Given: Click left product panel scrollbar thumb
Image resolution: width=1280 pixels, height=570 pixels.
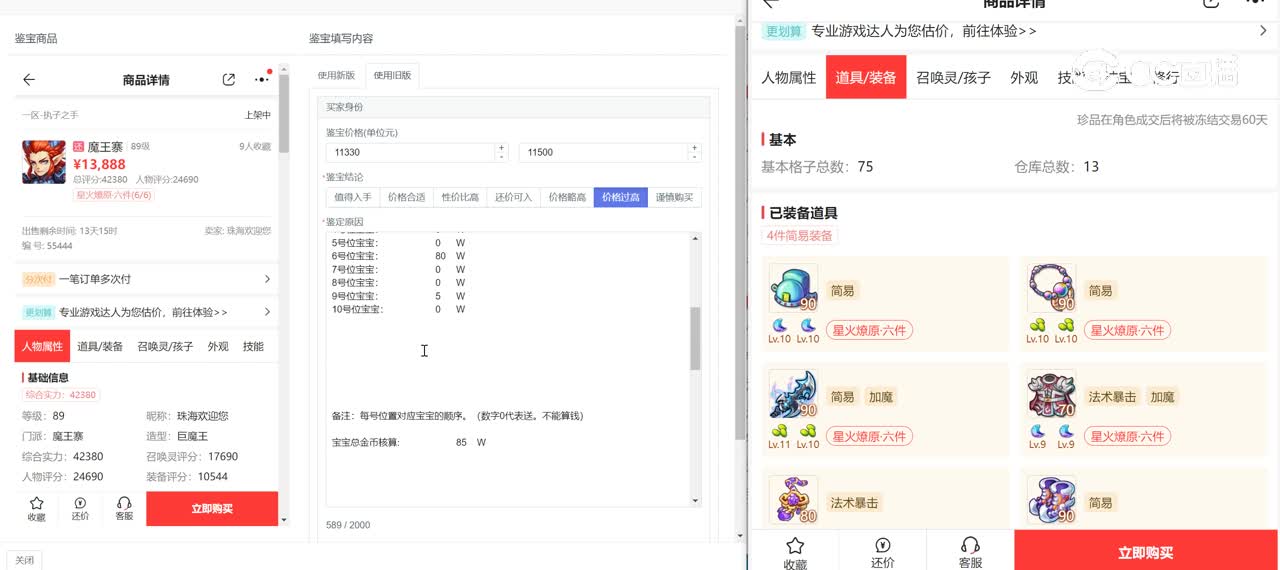Looking at the screenshot, I should [x=284, y=114].
